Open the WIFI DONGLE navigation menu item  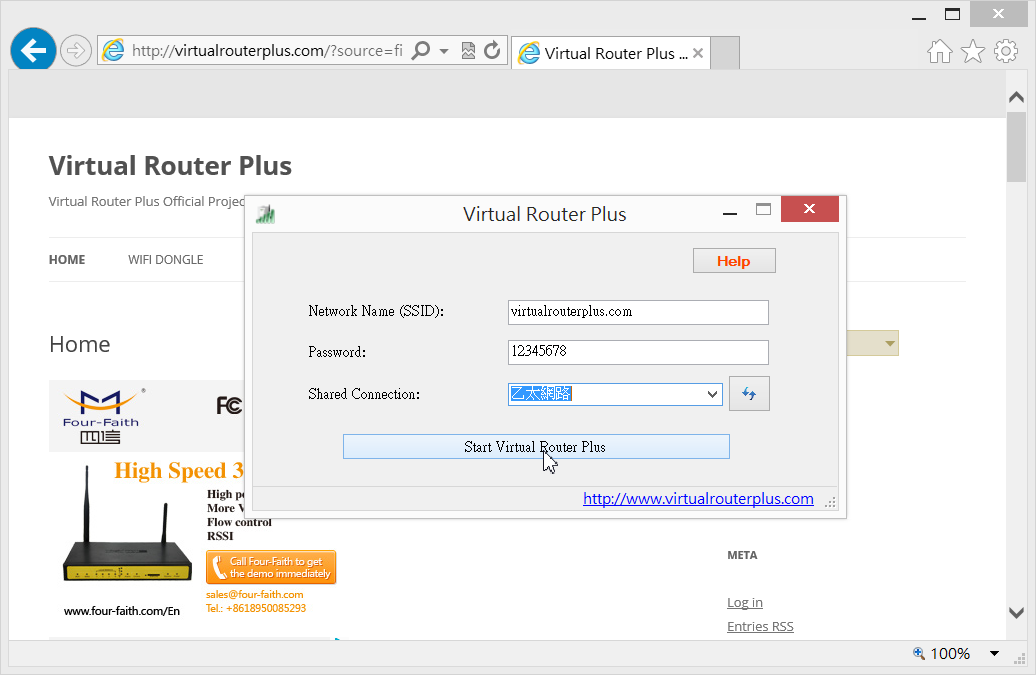(x=165, y=260)
